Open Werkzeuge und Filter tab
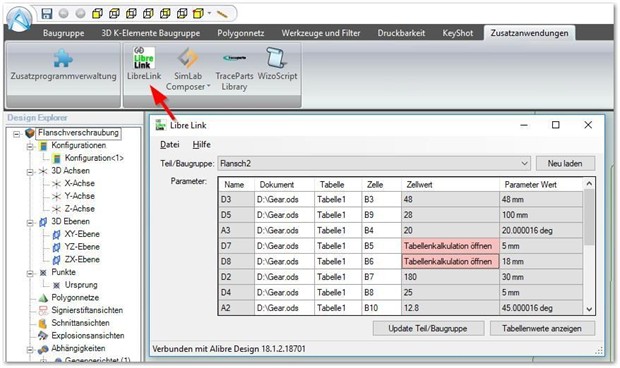The width and height of the screenshot is (620, 368). (321, 33)
